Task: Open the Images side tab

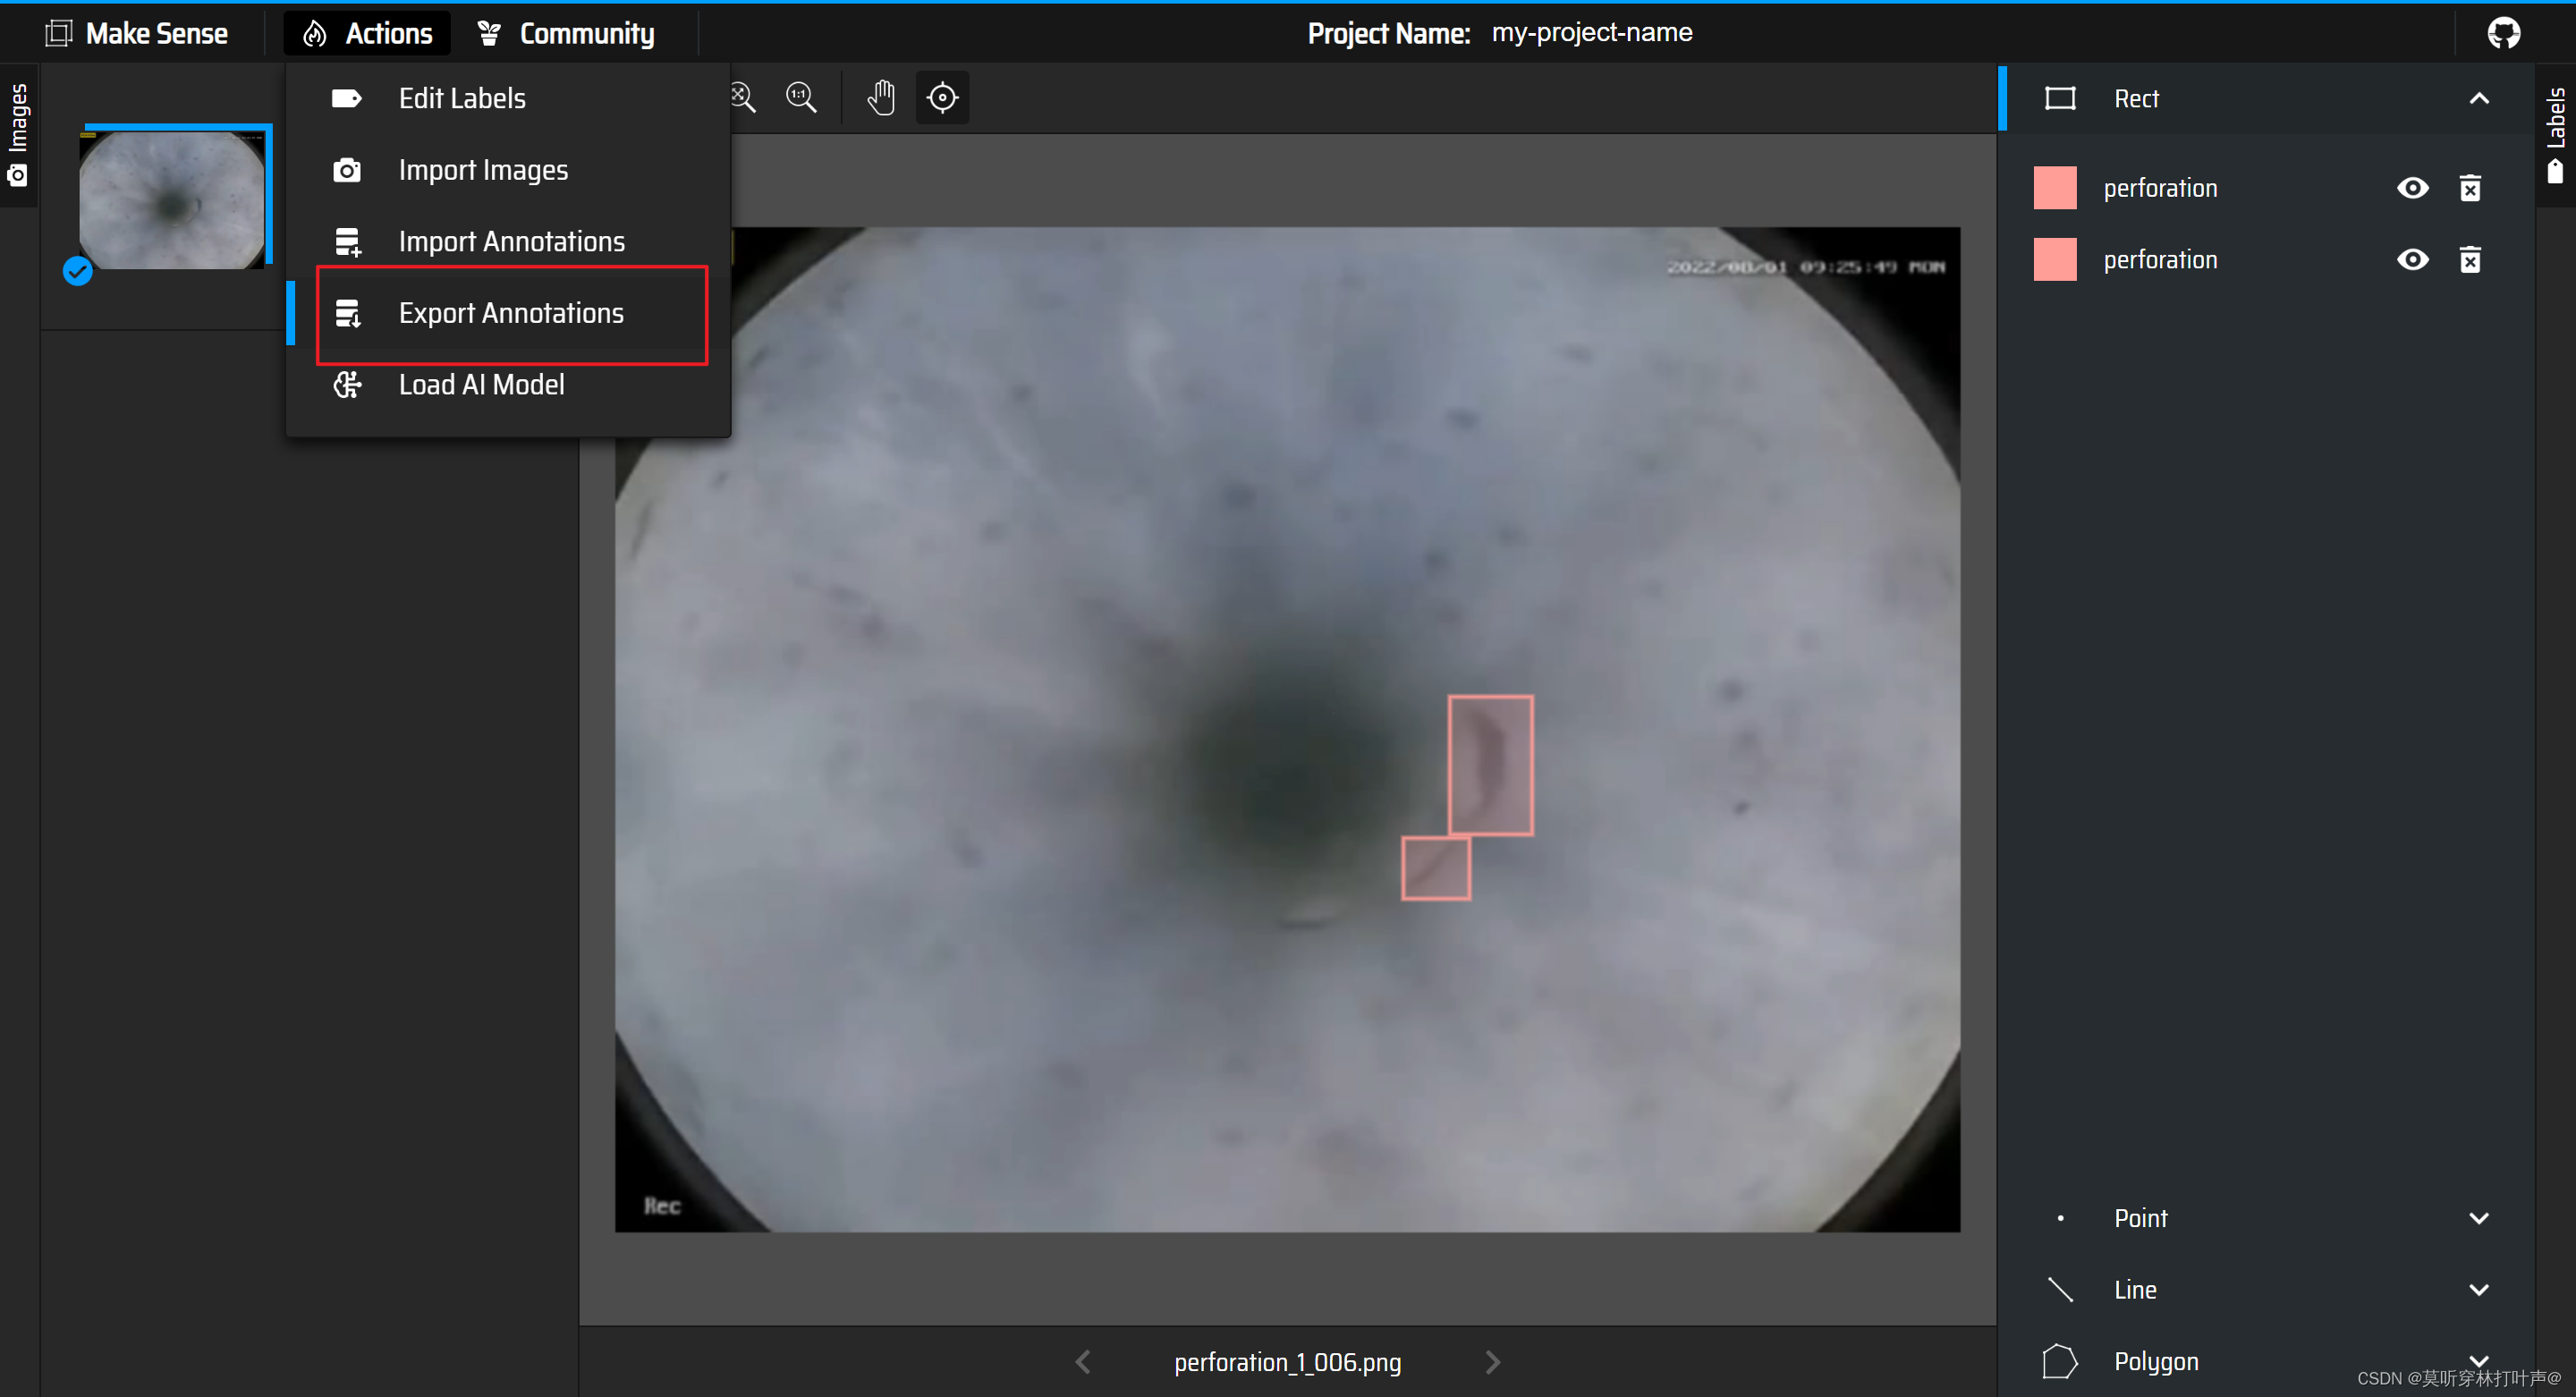Action: point(18,135)
